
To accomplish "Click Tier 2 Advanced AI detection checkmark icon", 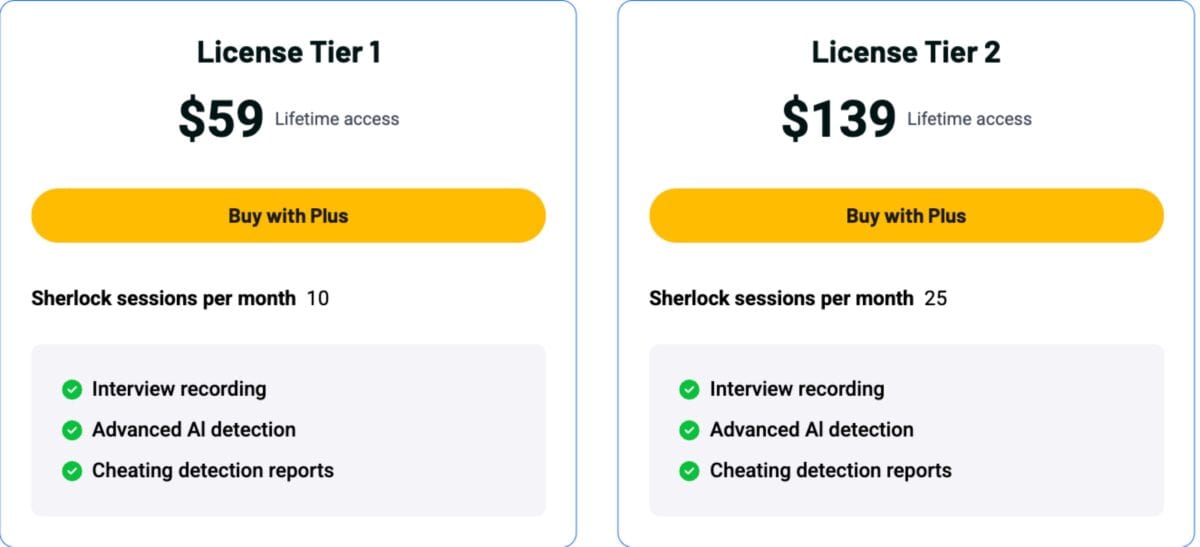I will tap(689, 430).
